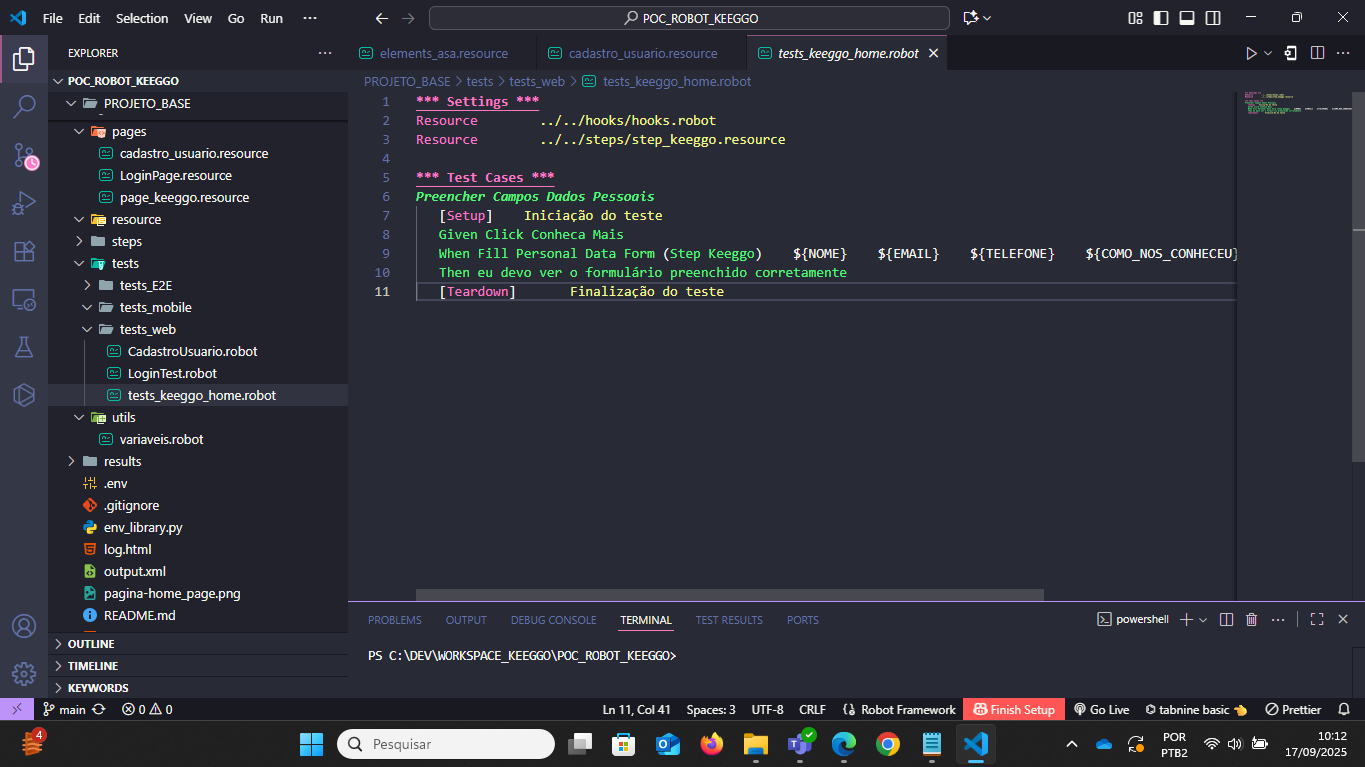Click tabnine basic status item

(1196, 709)
